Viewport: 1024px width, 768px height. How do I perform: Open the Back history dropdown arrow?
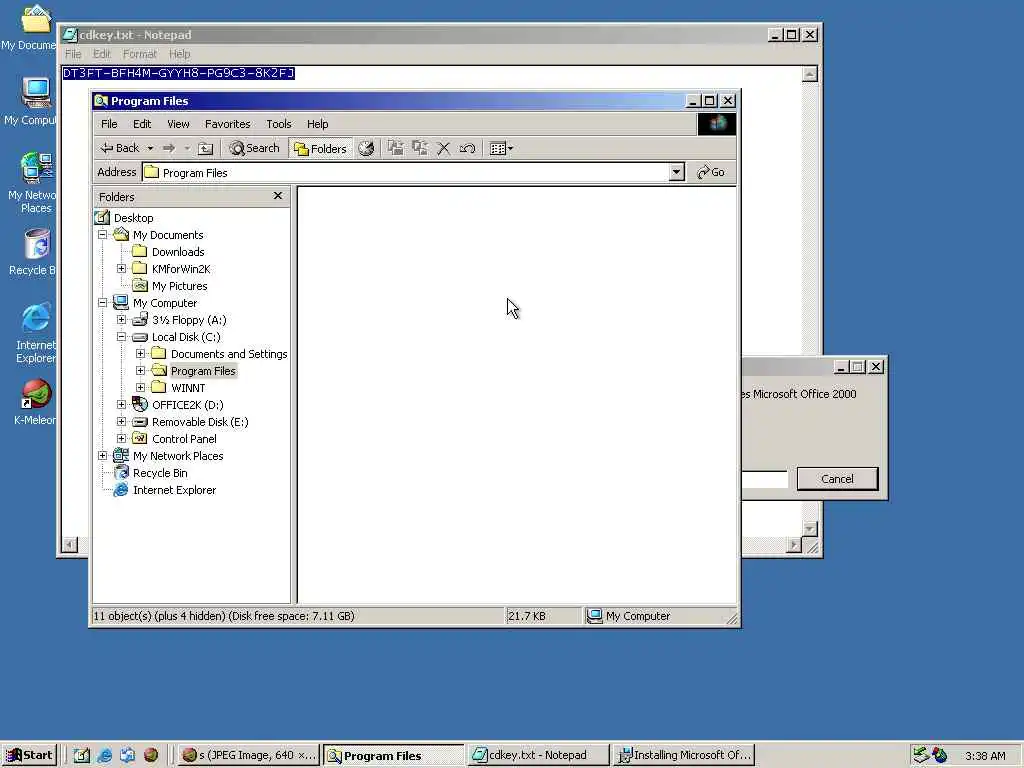(x=150, y=148)
